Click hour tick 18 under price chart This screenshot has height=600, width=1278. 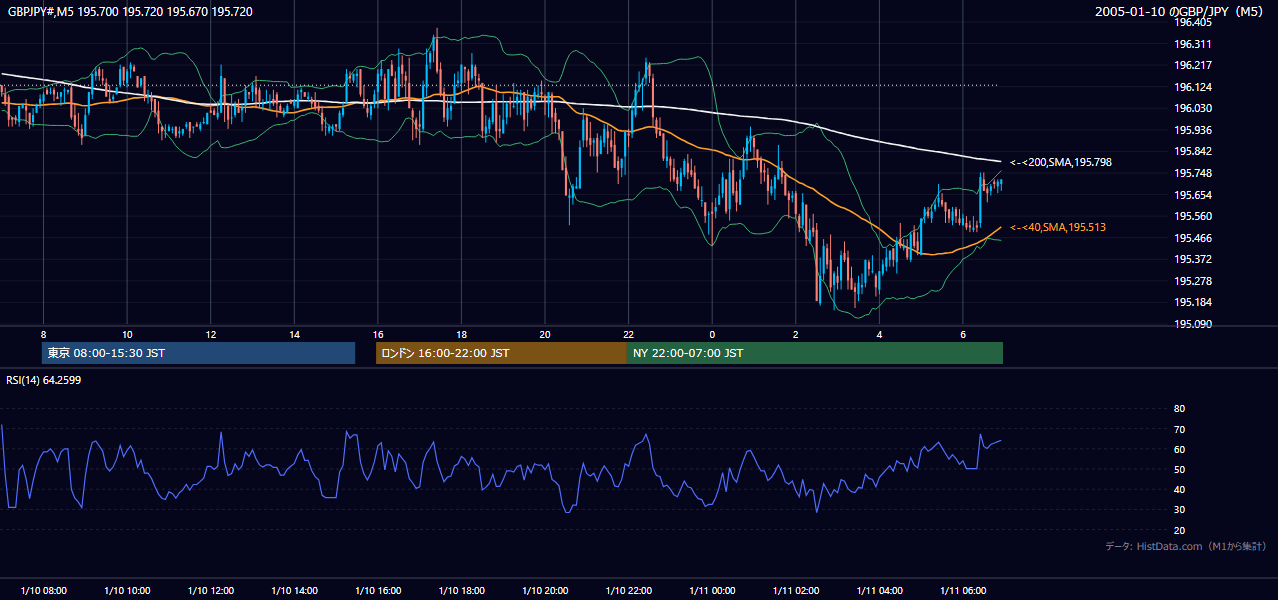tap(462, 333)
